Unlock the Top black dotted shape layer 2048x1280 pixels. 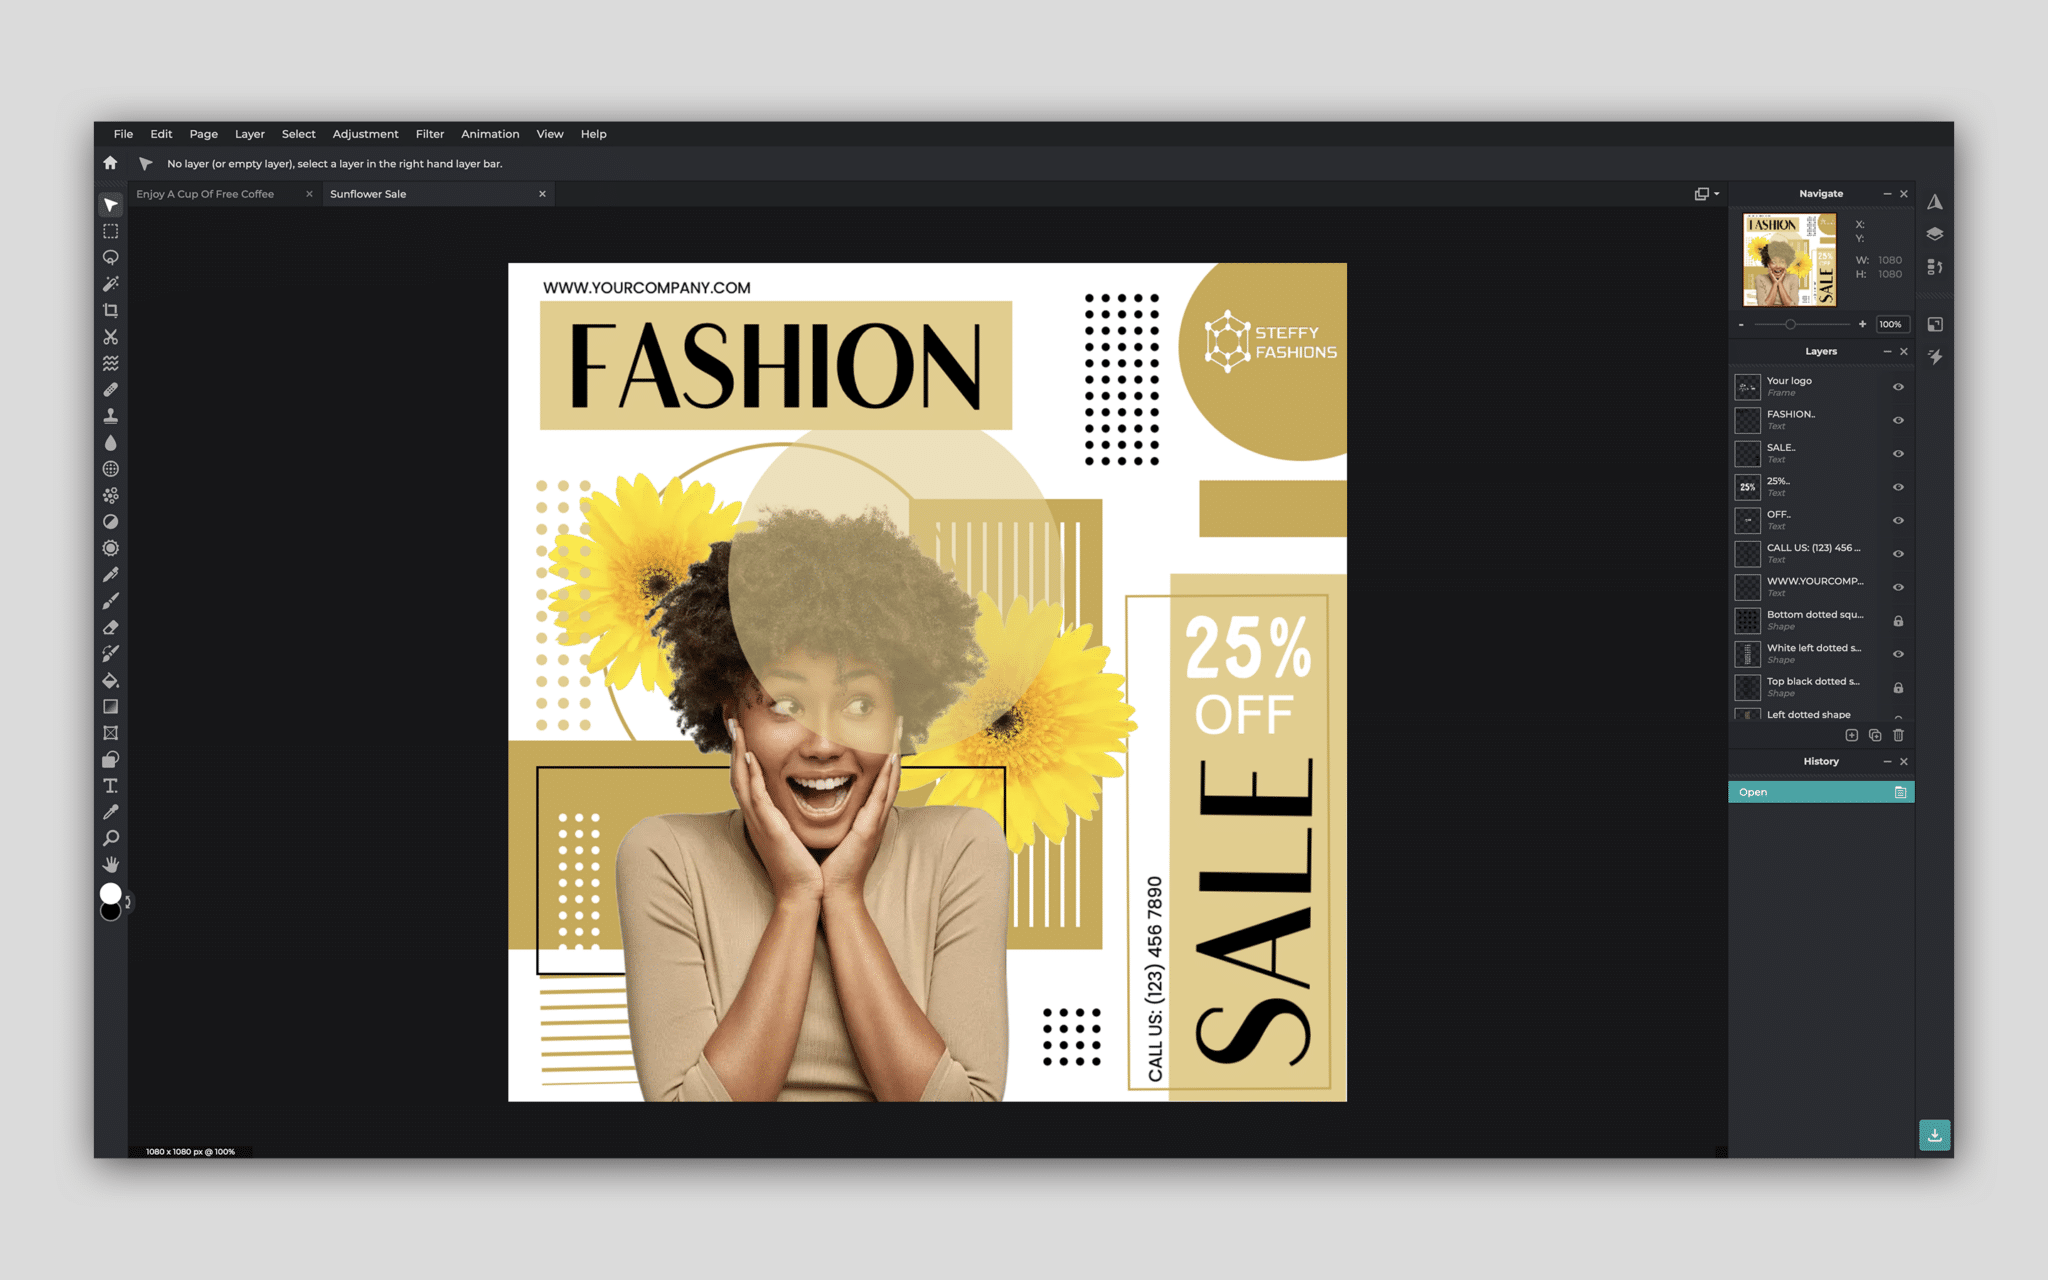click(x=1898, y=688)
